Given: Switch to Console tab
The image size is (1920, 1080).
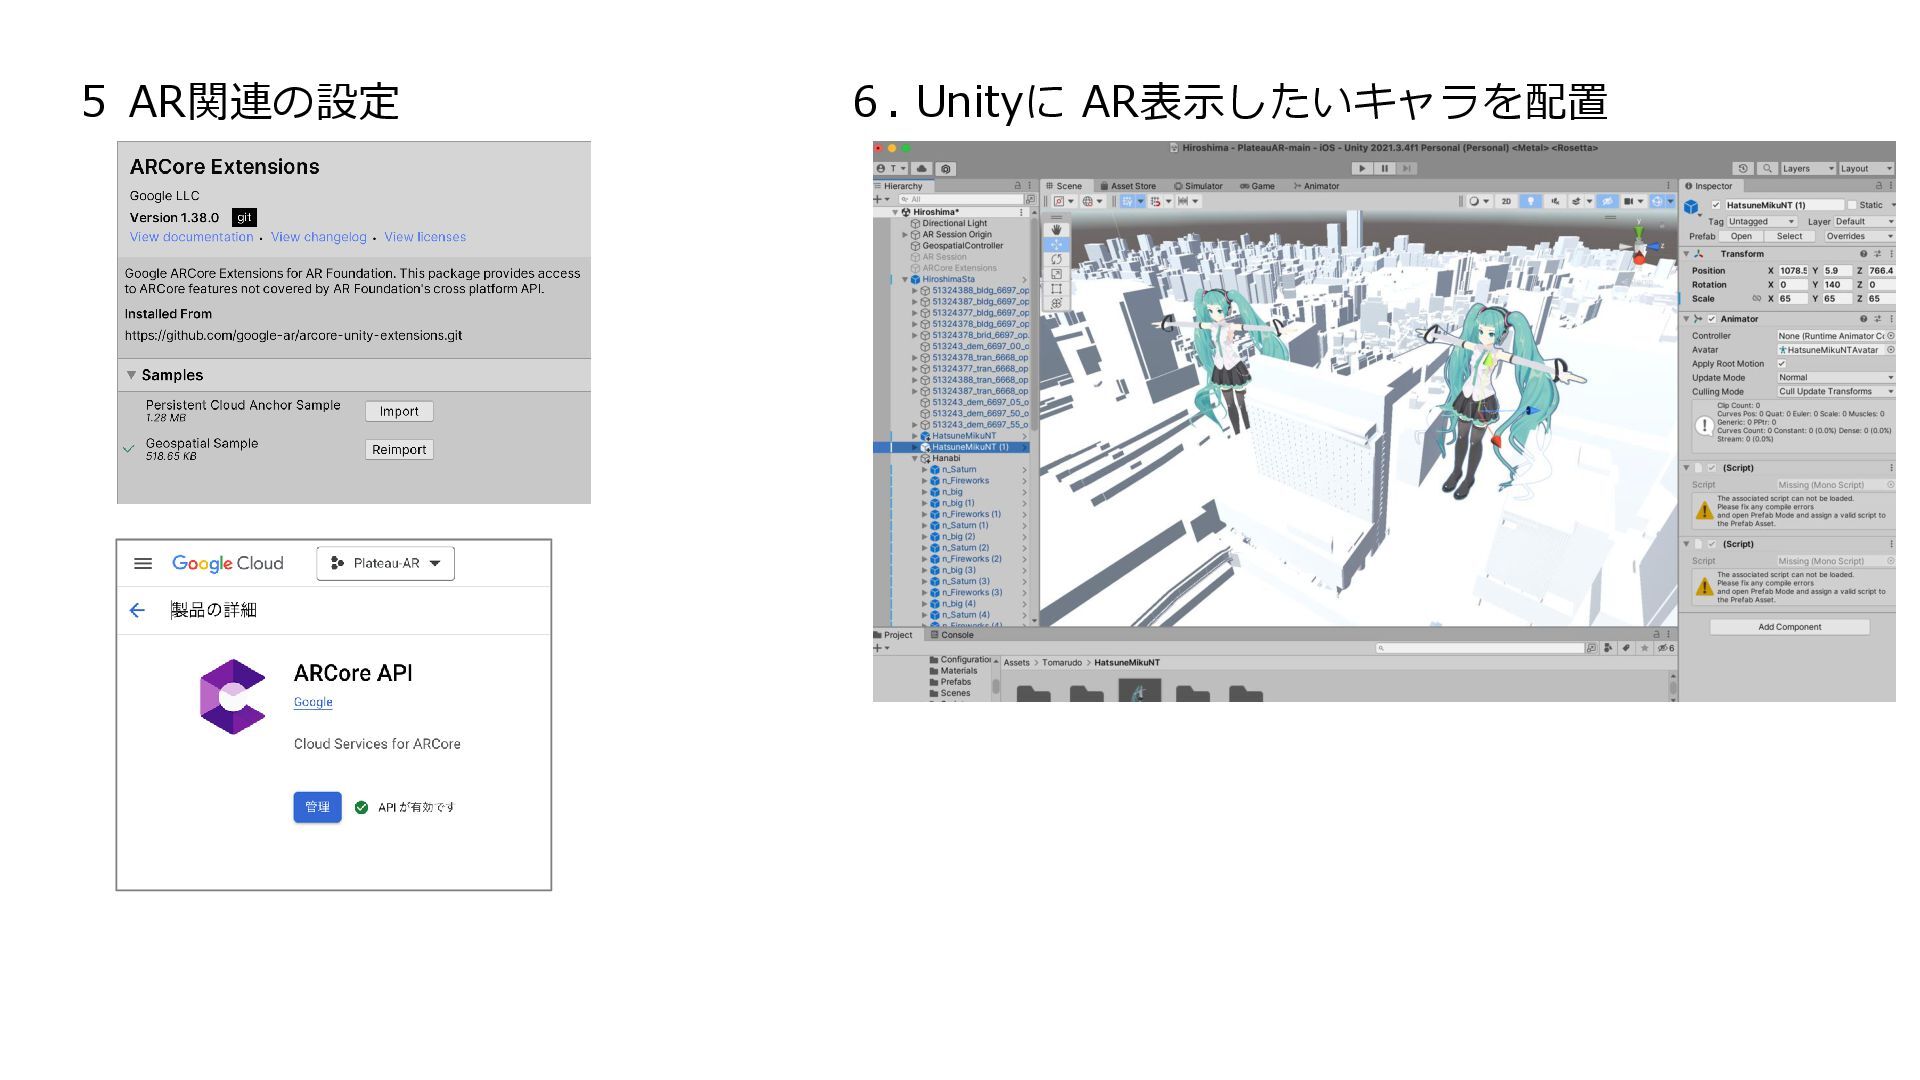Looking at the screenshot, I should pyautogui.click(x=951, y=635).
